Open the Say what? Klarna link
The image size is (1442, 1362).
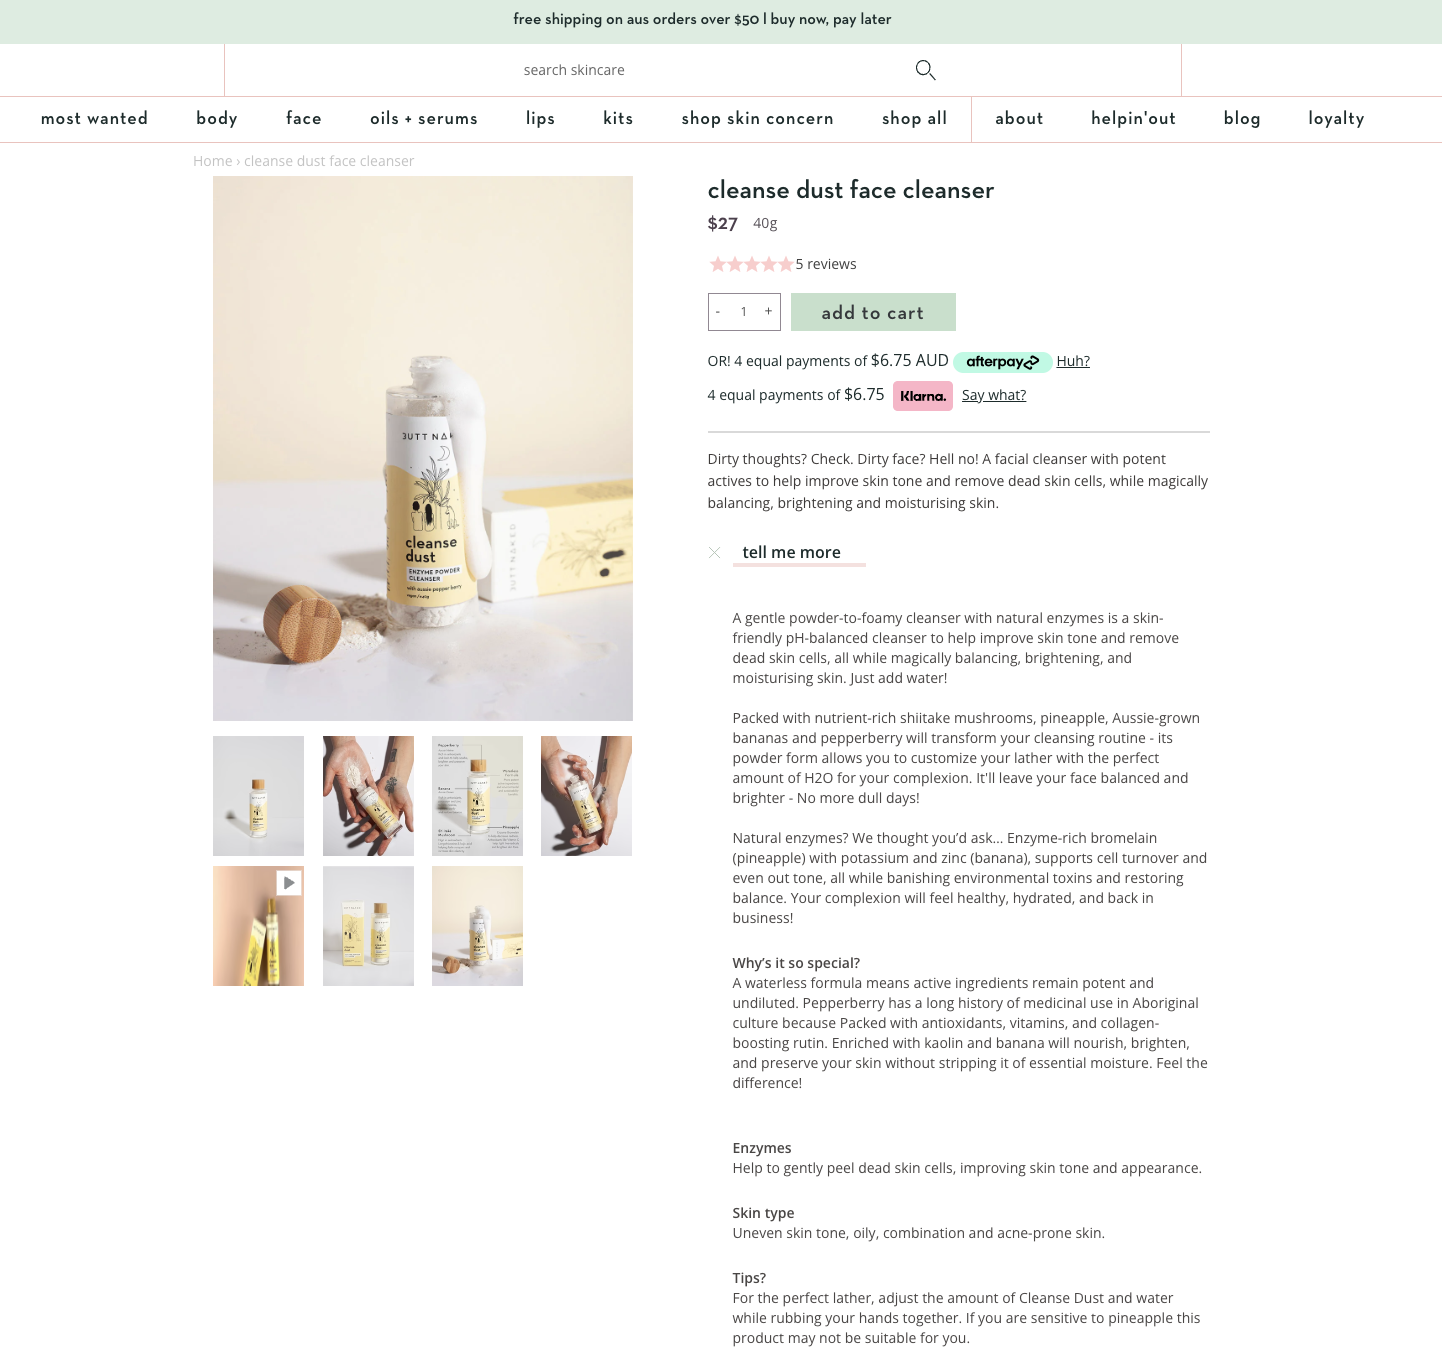coord(994,395)
